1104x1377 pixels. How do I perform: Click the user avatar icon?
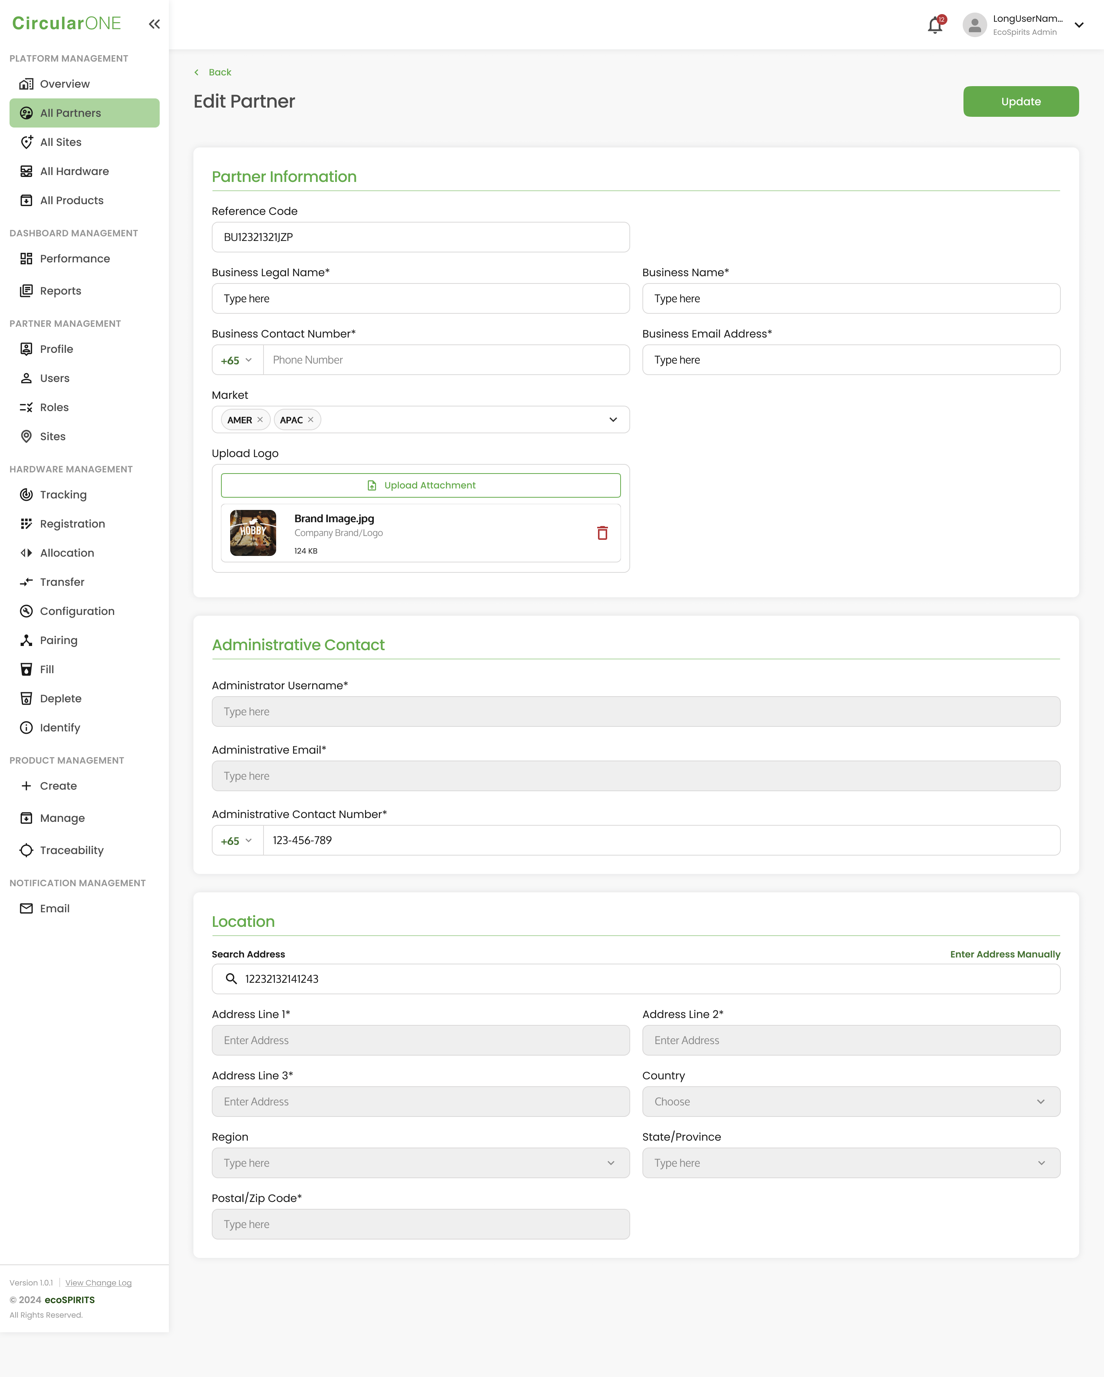[974, 25]
